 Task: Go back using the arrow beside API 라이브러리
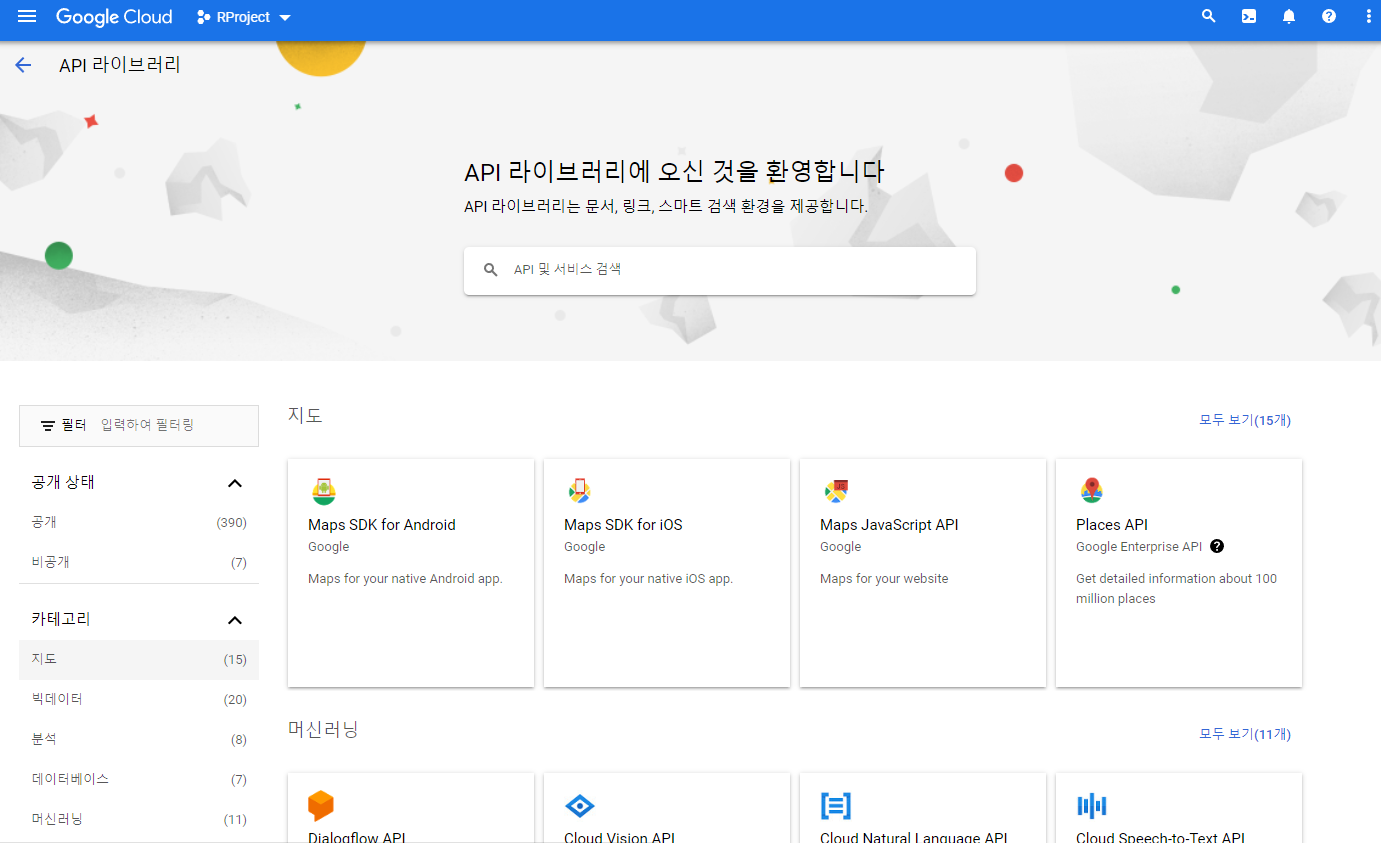click(23, 65)
